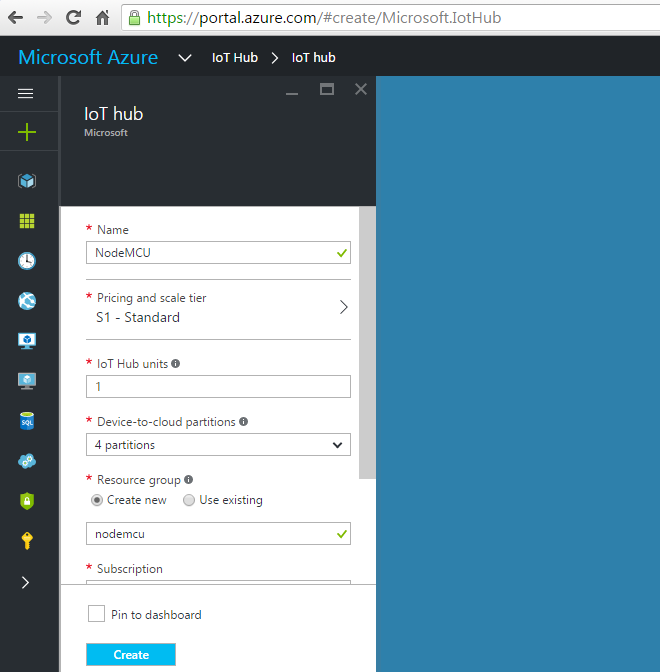660x672 pixels.
Task: Select Use existing resource group radio
Action: [189, 500]
